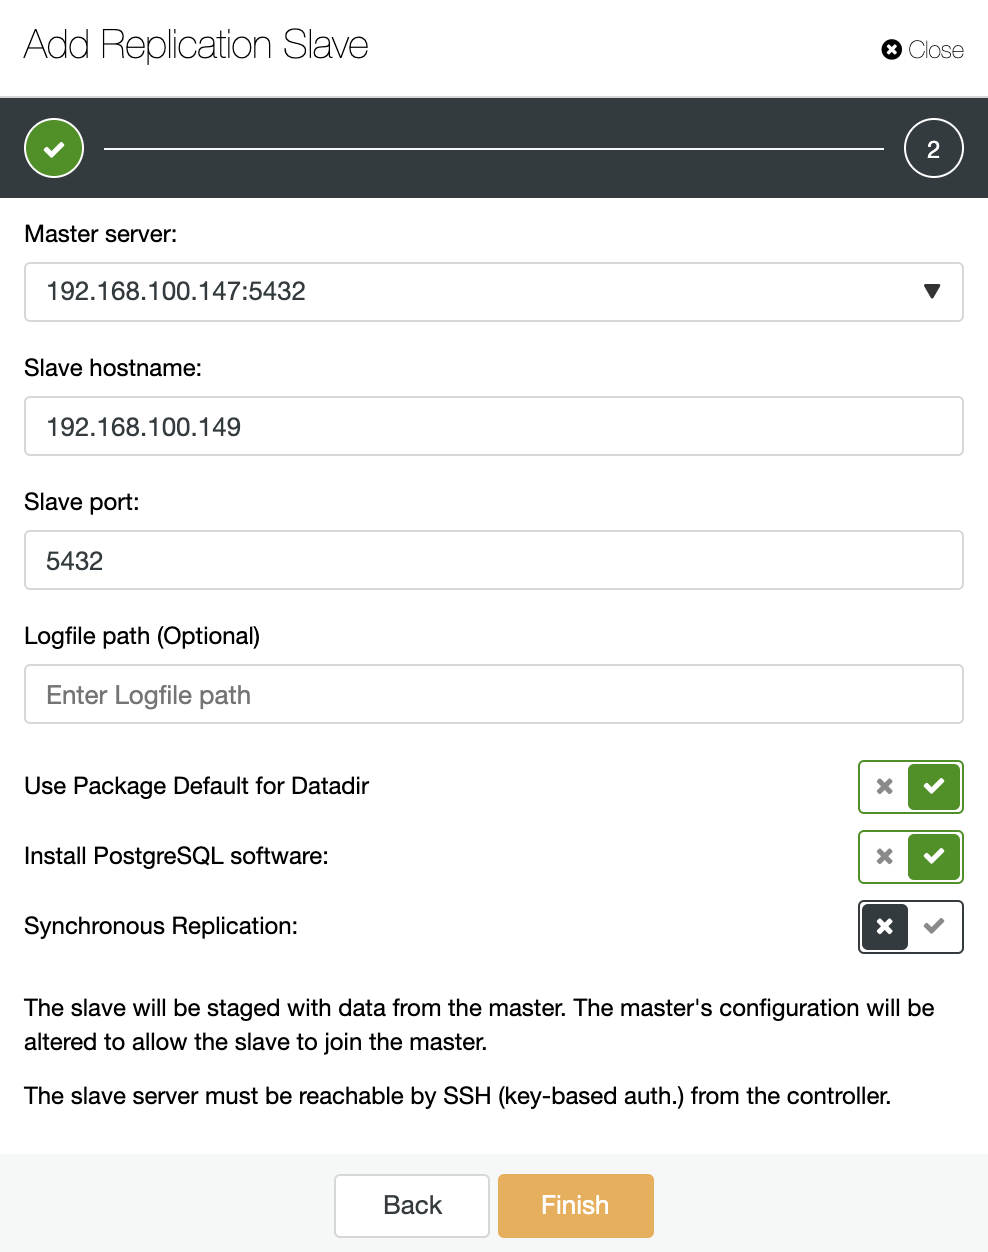Click the Back button
Image resolution: width=988 pixels, height=1252 pixels.
(x=412, y=1205)
